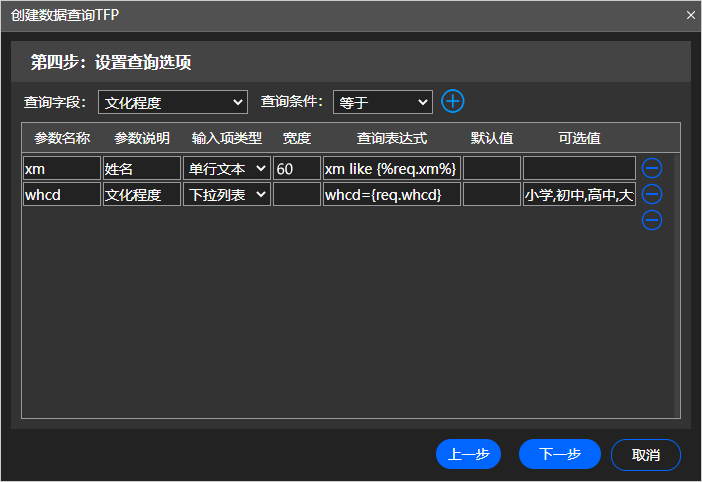Click the width field containing 60
This screenshot has width=702, height=482.
[296, 168]
